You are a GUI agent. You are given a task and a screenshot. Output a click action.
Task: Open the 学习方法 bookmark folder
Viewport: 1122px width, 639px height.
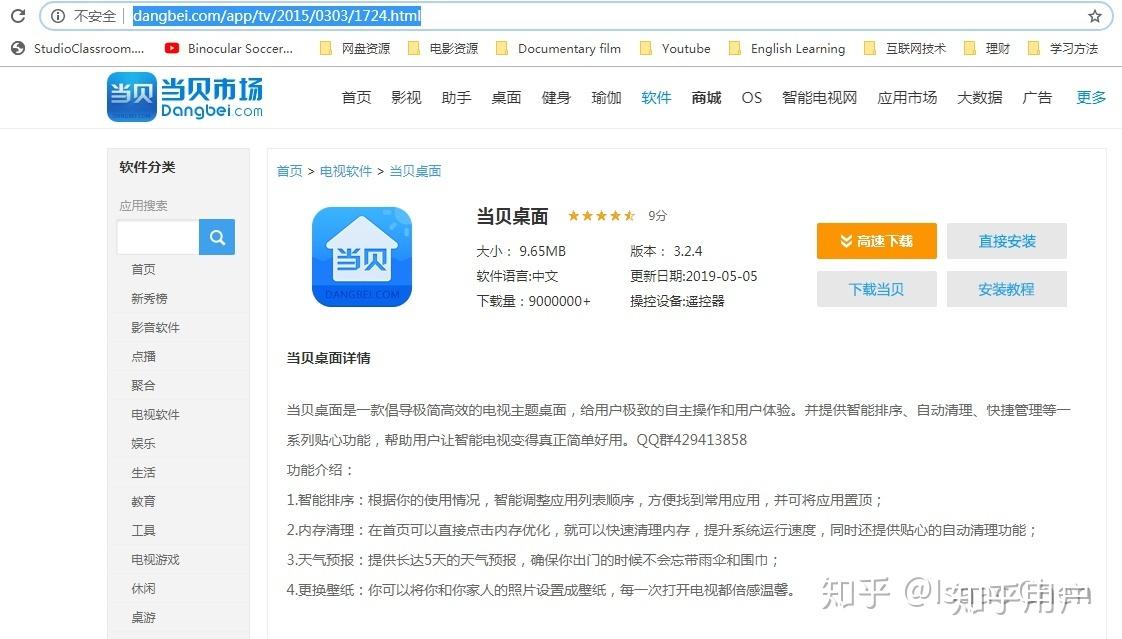tap(1063, 49)
